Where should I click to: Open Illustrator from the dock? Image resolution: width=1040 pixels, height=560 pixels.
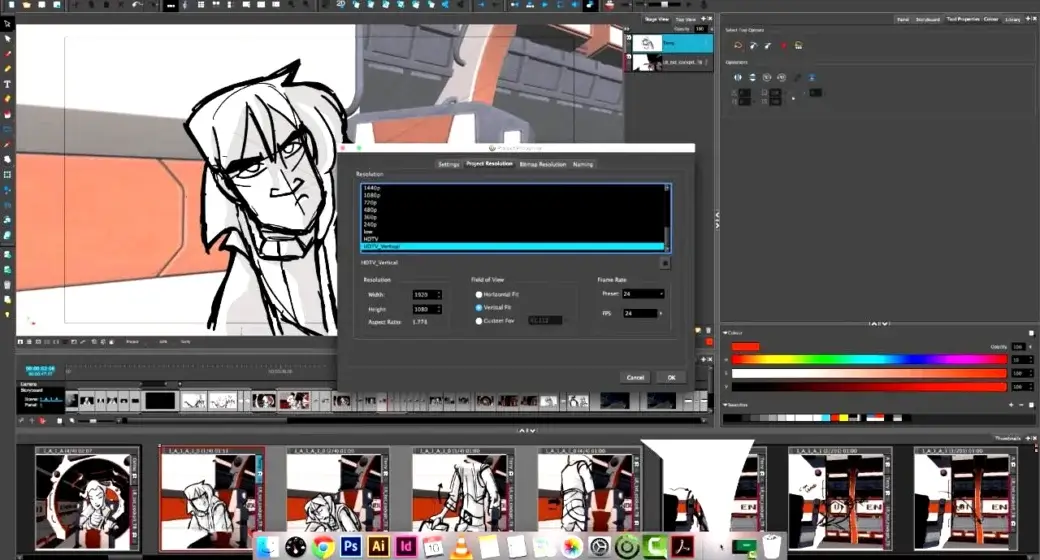point(378,546)
